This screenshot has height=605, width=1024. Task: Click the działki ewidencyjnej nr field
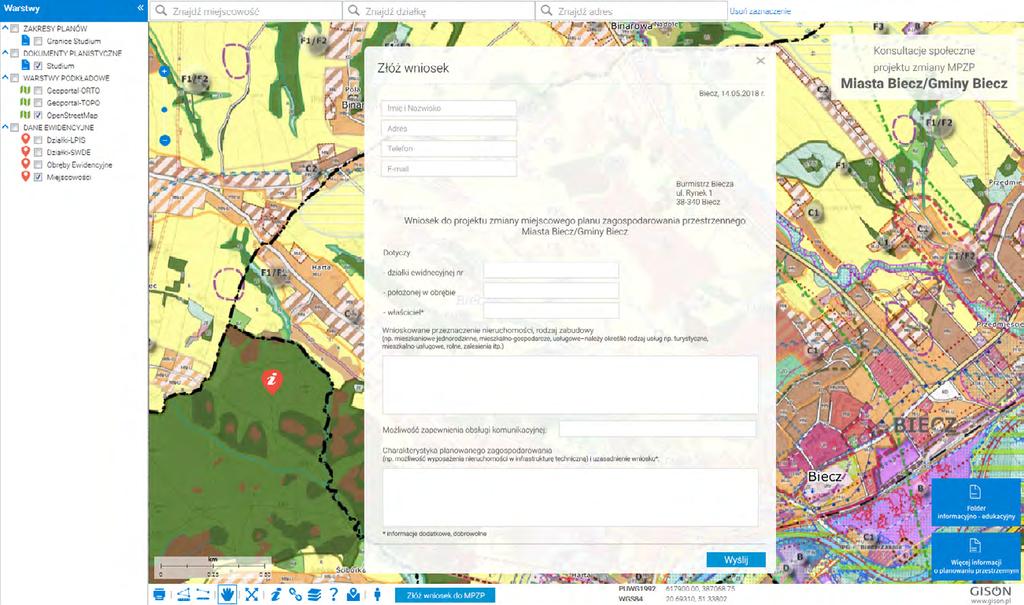(x=551, y=271)
